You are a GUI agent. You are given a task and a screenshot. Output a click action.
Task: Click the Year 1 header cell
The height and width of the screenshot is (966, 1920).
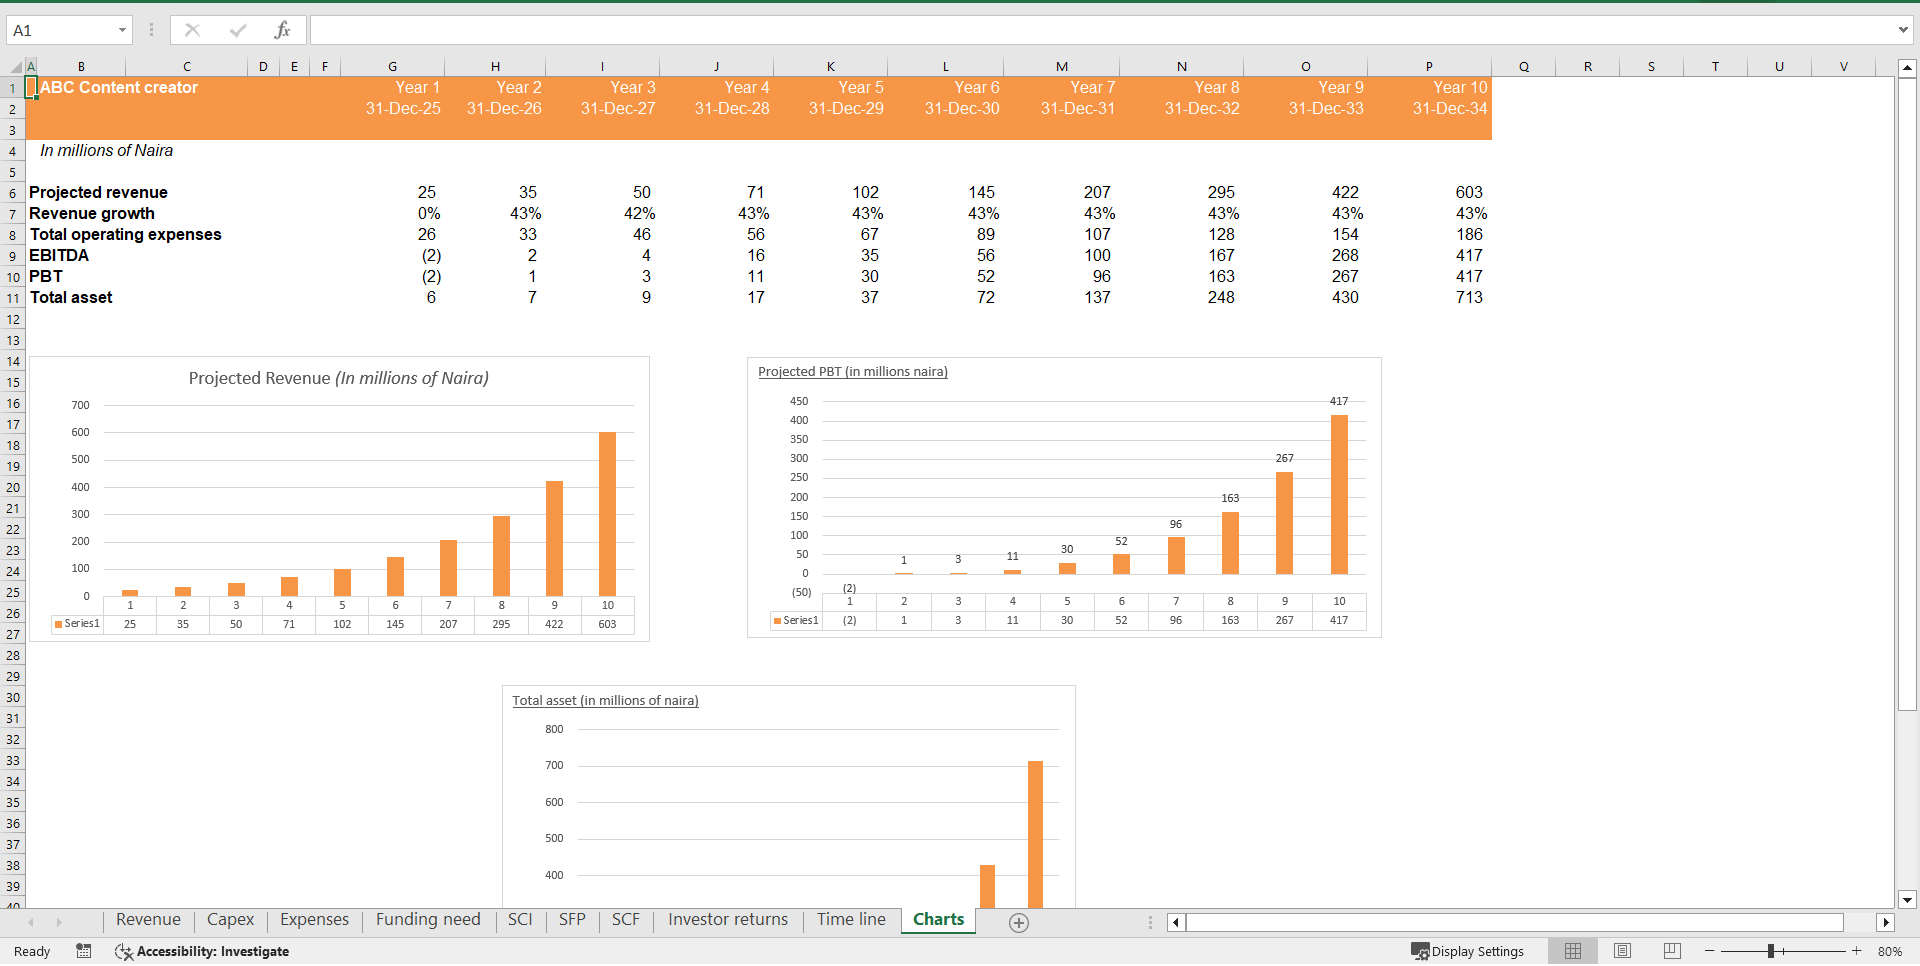[x=417, y=88]
